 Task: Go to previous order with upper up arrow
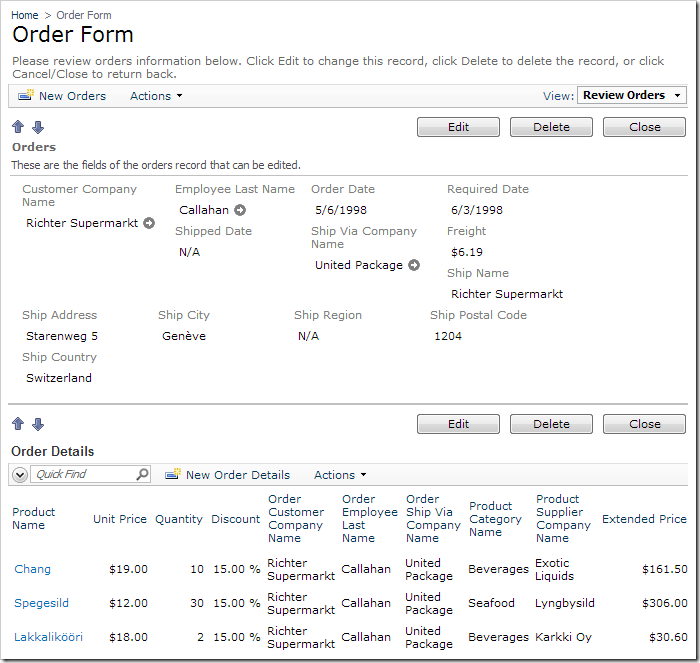(18, 127)
